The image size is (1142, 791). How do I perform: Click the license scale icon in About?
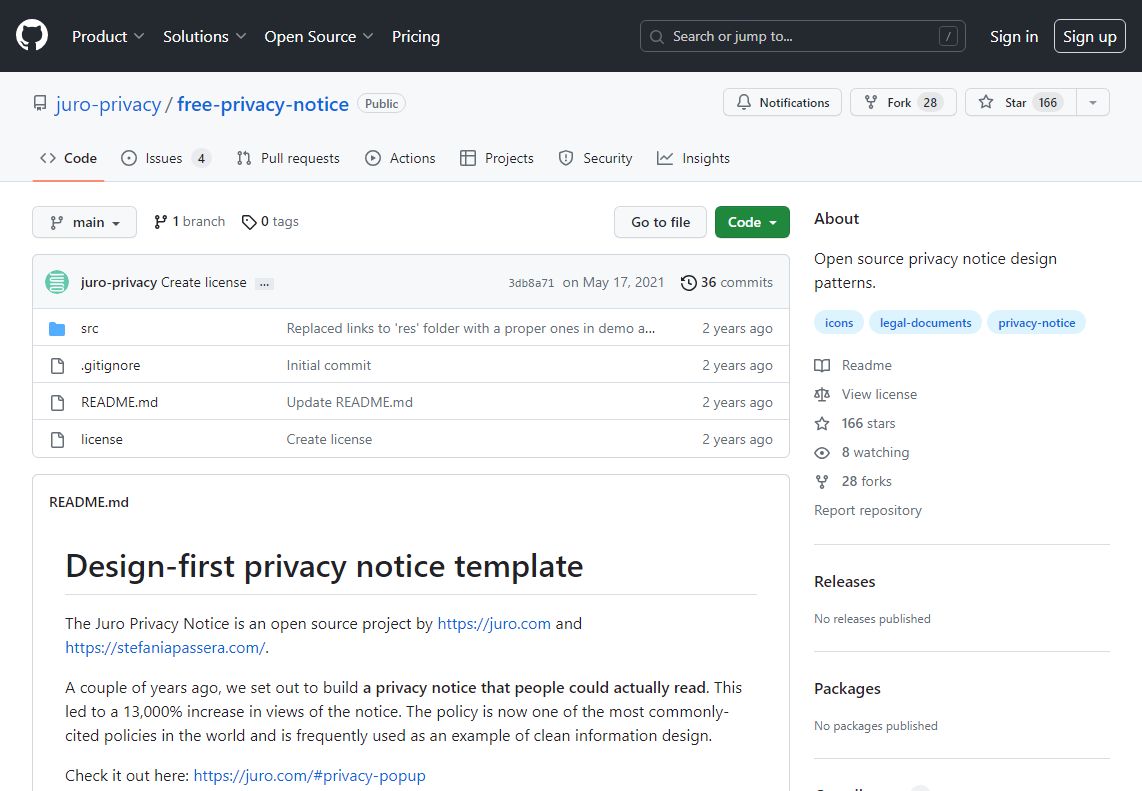[x=822, y=395]
